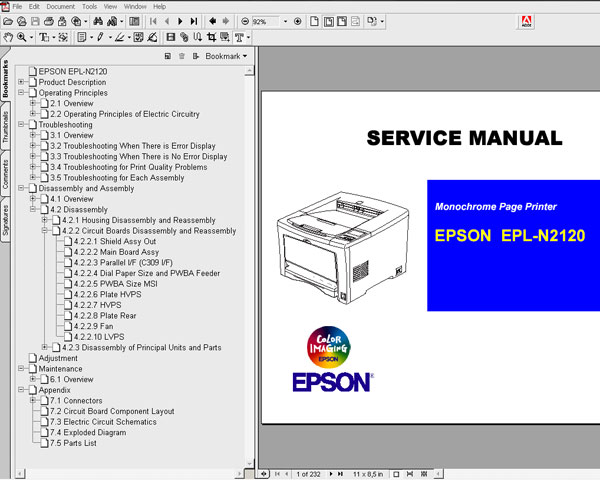600x480 pixels.
Task: Click the New Bookmark icon in bookmarks panel
Action: (168, 56)
